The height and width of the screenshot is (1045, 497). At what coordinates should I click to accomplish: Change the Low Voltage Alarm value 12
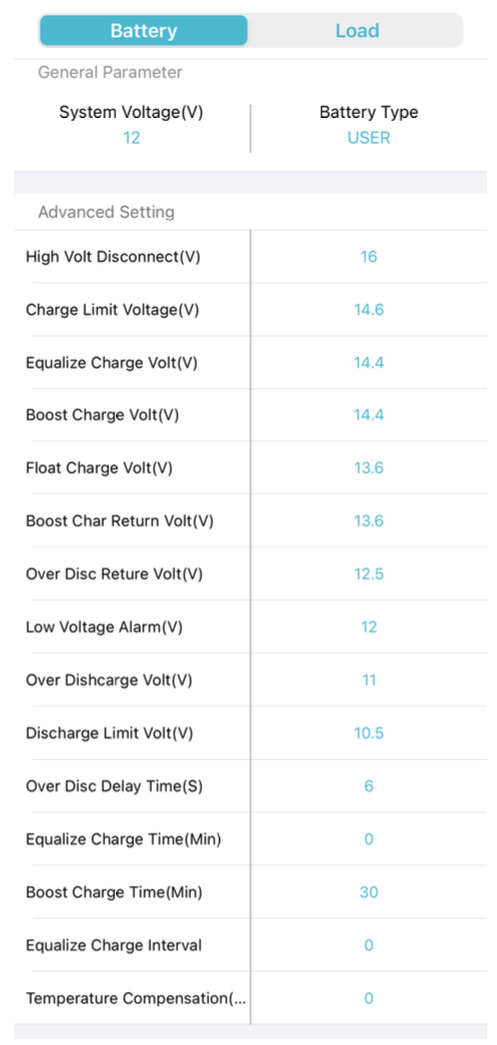[x=368, y=627]
